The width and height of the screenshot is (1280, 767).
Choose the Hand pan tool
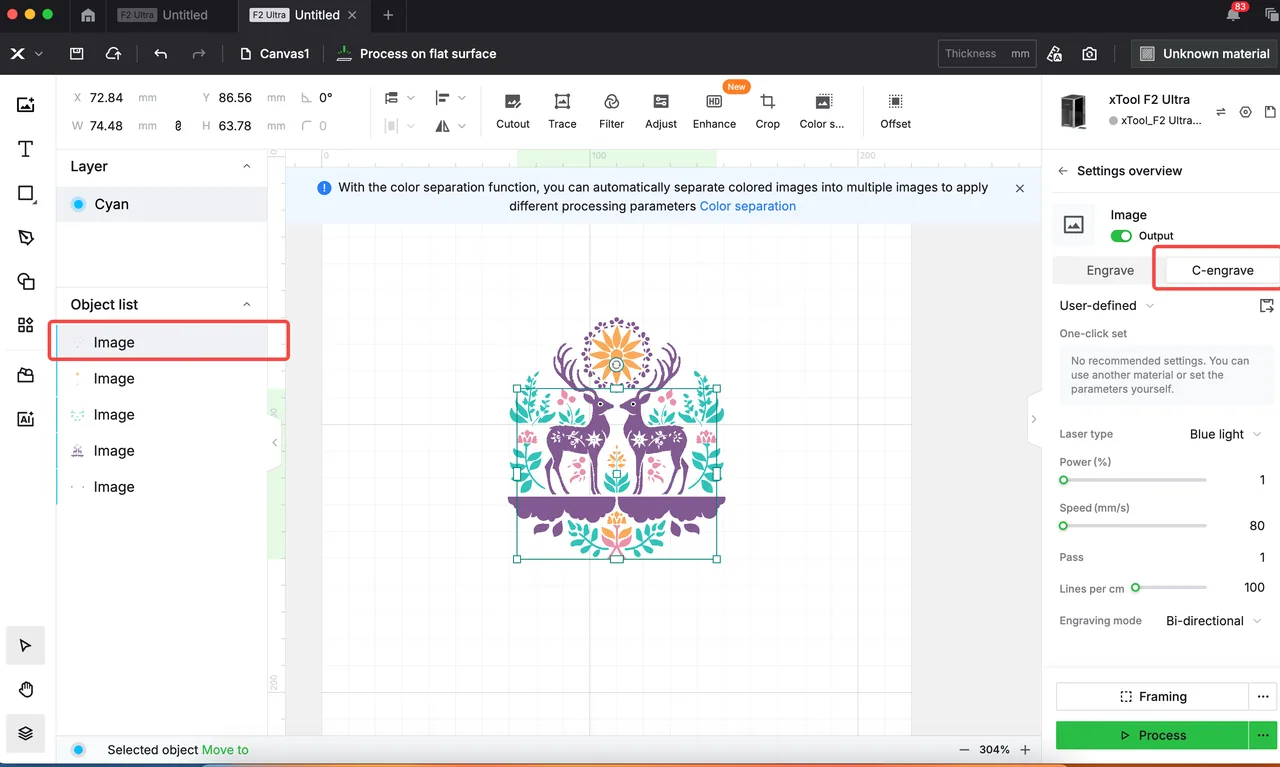[26, 689]
